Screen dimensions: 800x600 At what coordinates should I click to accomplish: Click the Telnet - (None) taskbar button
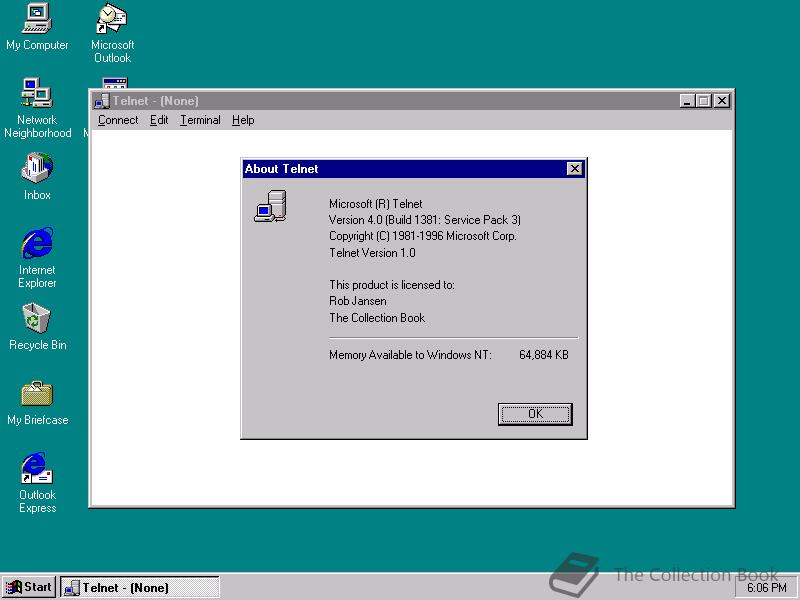pyautogui.click(x=140, y=587)
